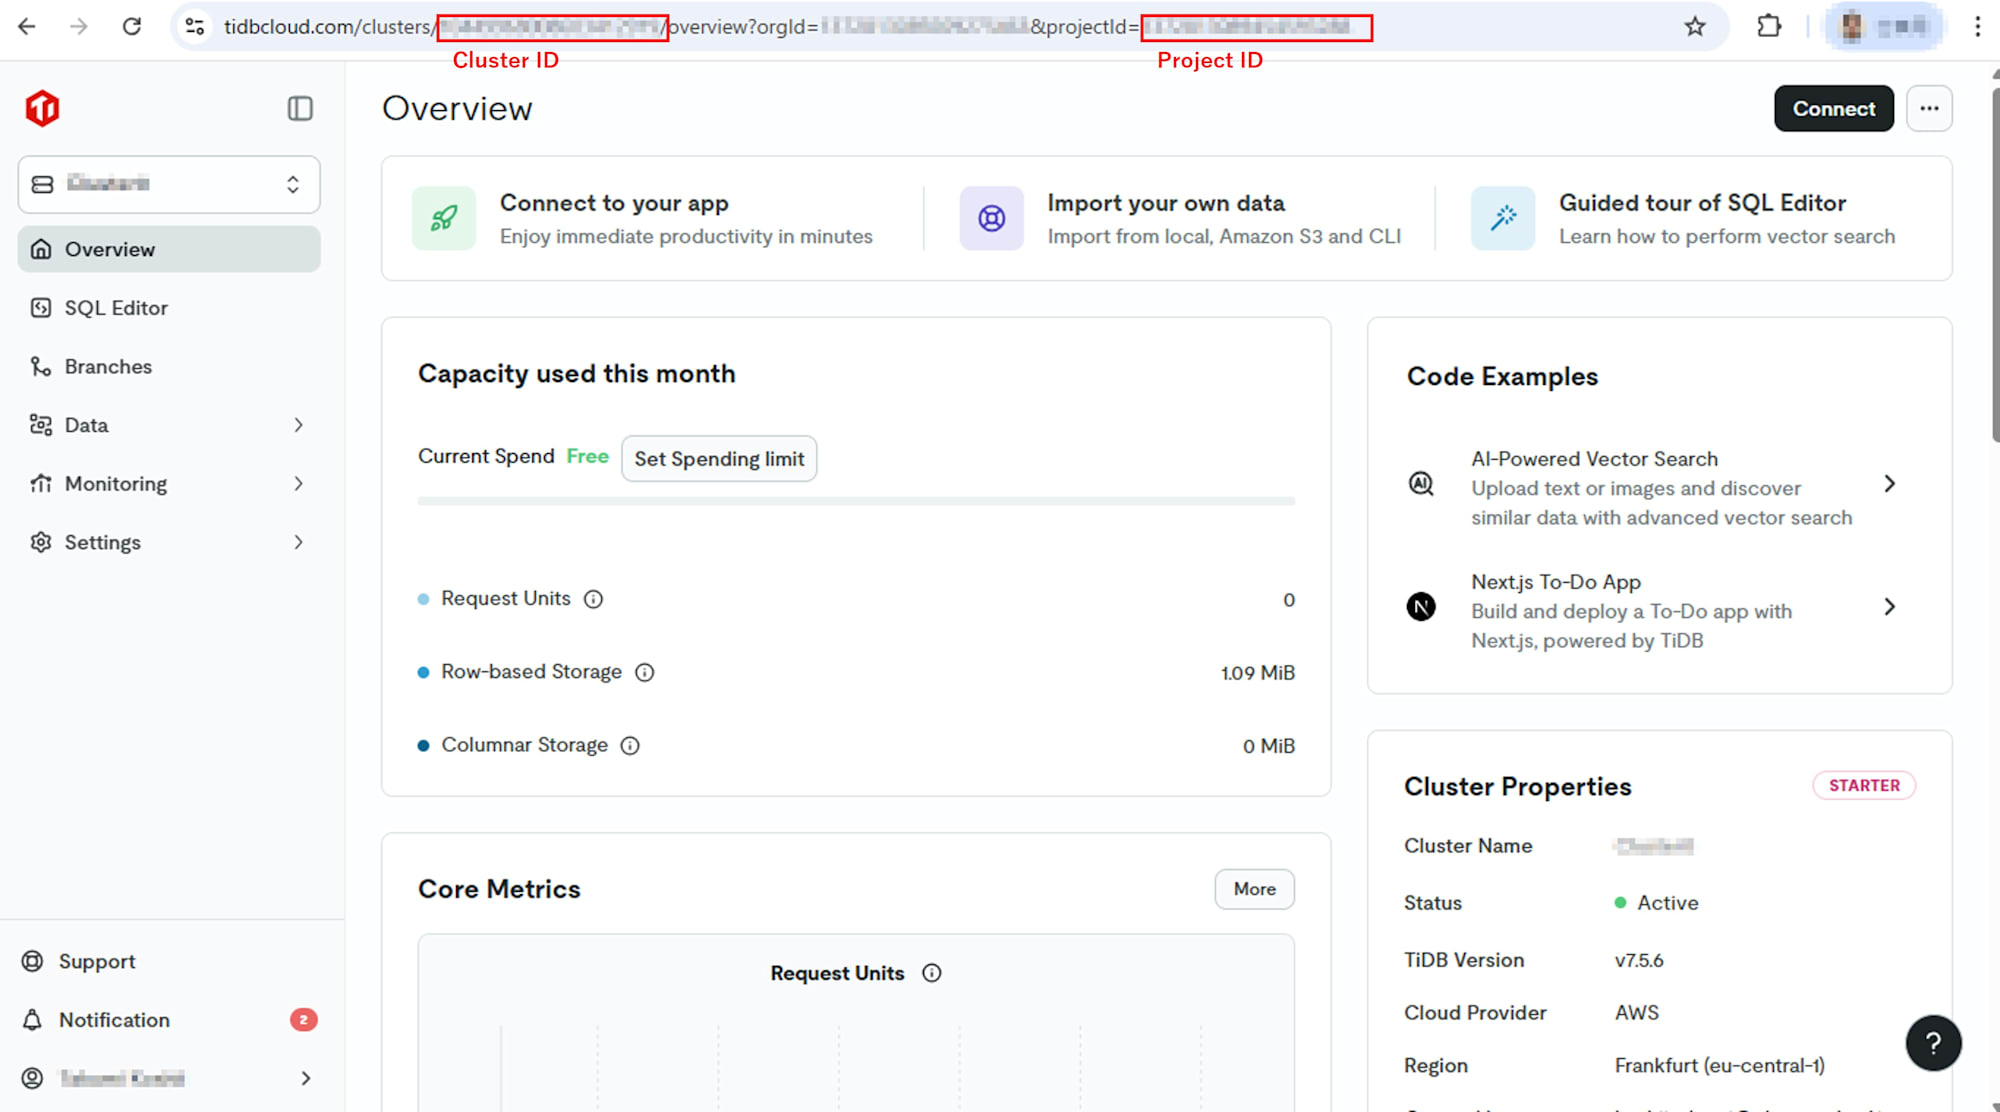Click info icon next to Row-based Storage

point(645,672)
